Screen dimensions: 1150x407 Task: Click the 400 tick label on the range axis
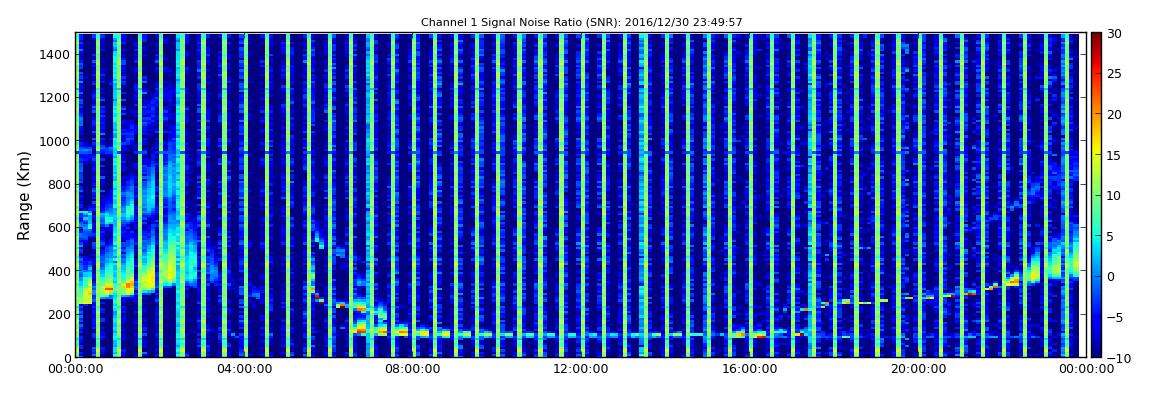[x=59, y=271]
